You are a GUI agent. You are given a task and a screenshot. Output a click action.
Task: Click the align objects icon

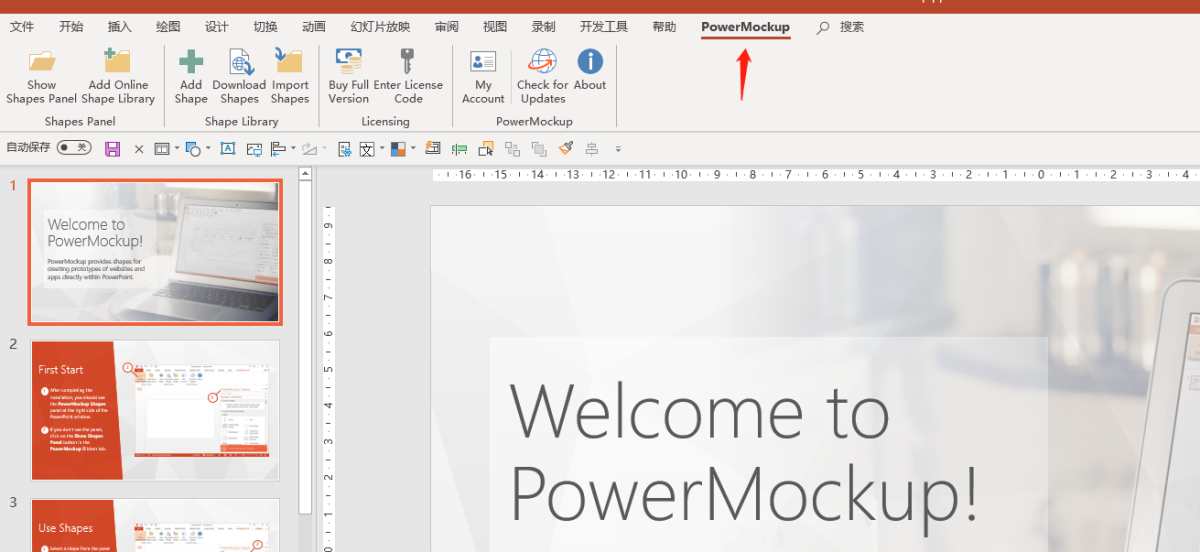click(278, 149)
